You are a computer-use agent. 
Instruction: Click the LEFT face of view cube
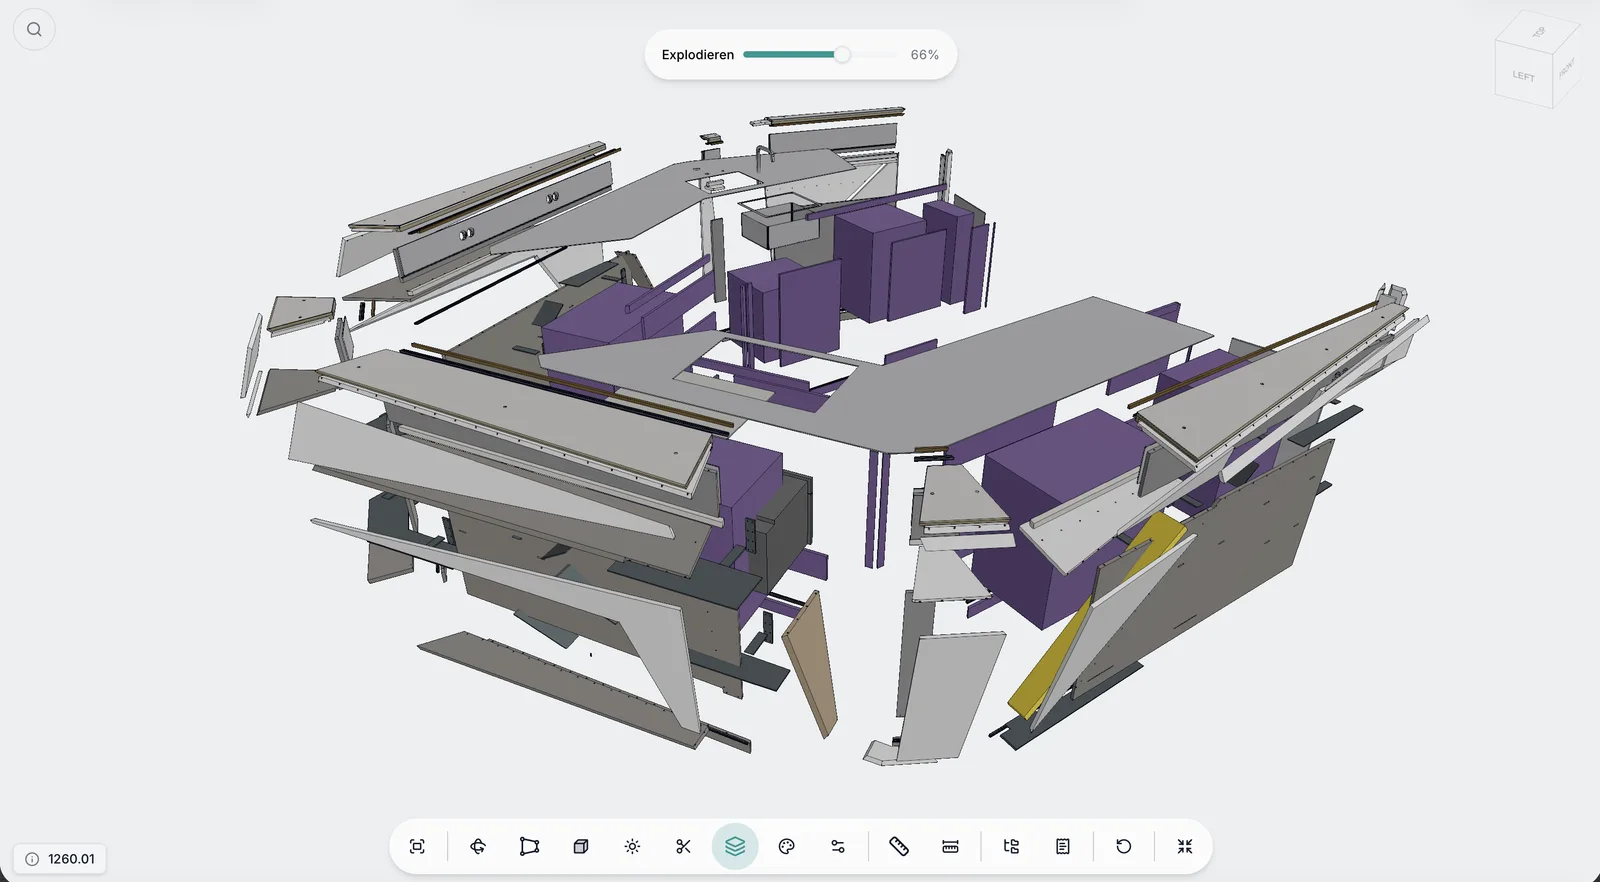click(1523, 76)
